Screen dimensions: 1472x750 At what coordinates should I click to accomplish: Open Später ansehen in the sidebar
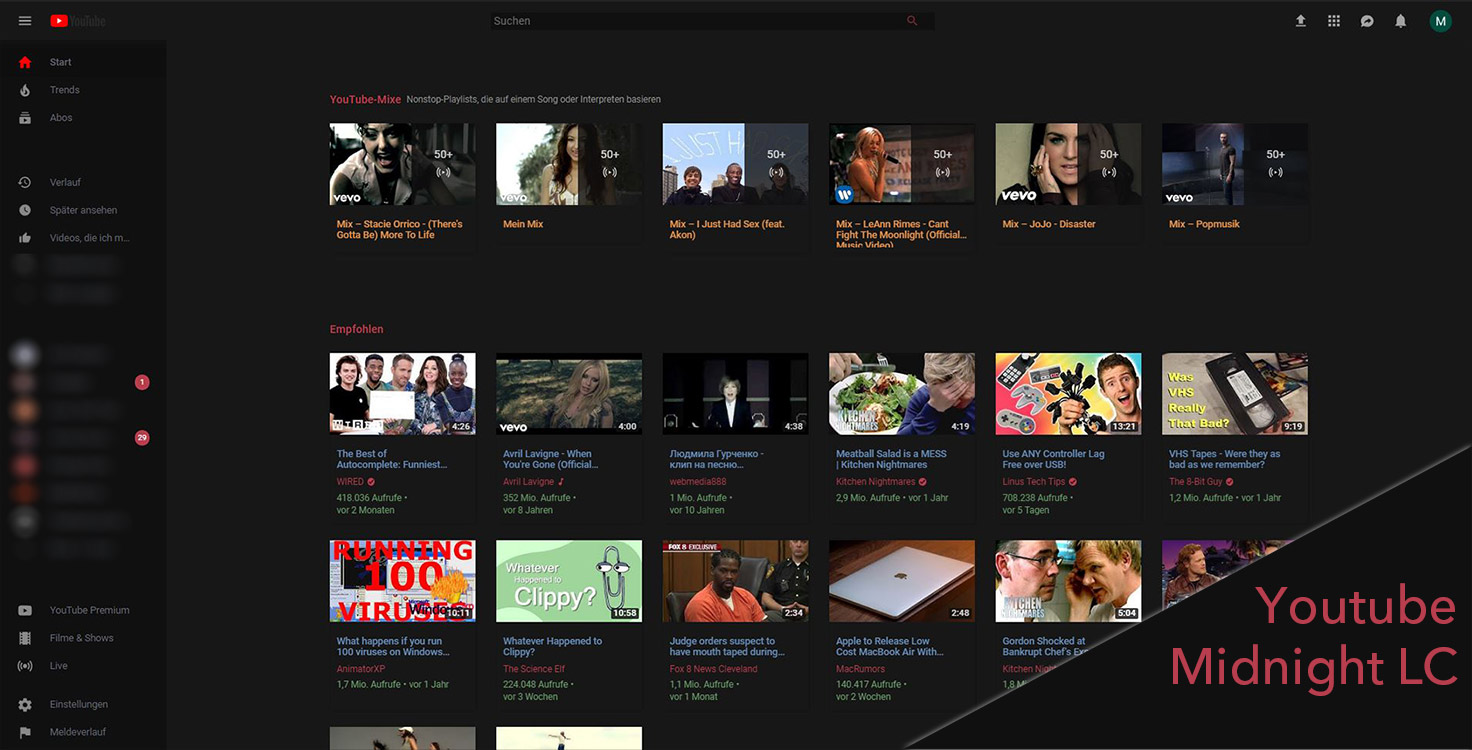click(x=83, y=211)
